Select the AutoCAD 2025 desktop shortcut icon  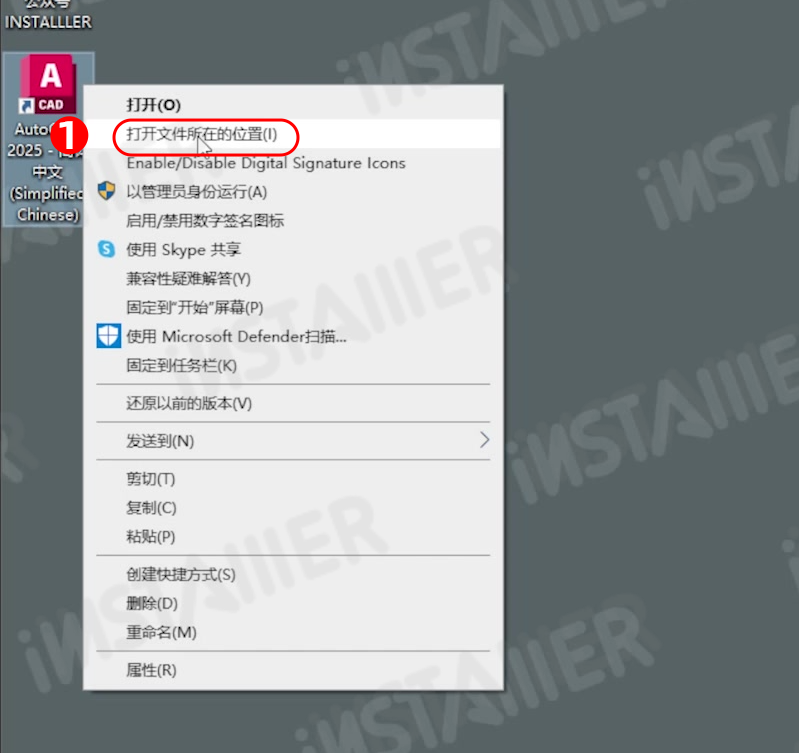tap(47, 84)
